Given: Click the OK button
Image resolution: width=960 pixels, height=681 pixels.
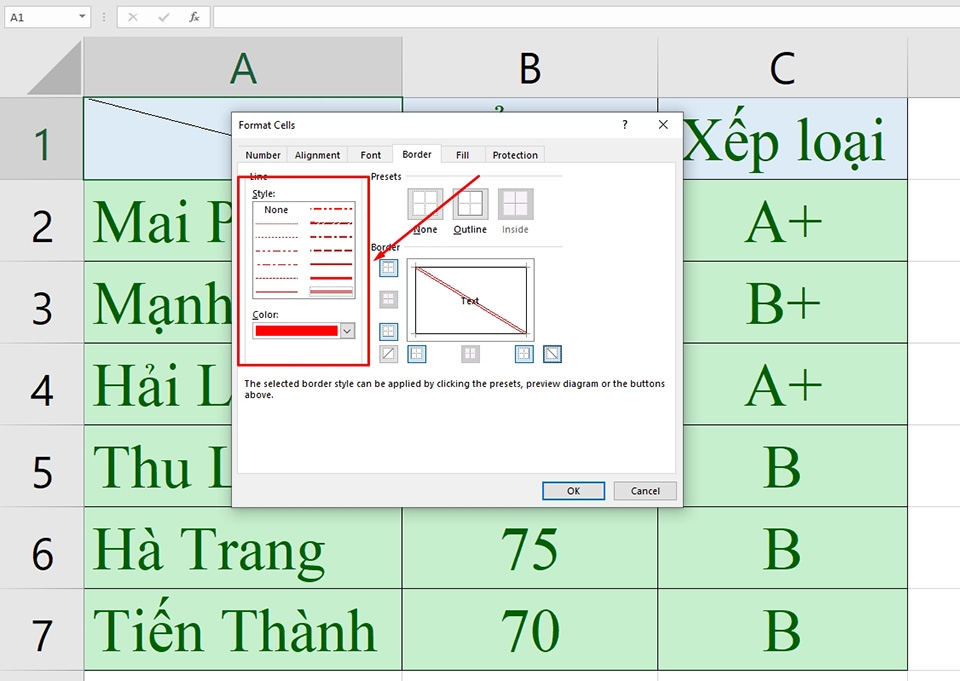Looking at the screenshot, I should [x=573, y=491].
